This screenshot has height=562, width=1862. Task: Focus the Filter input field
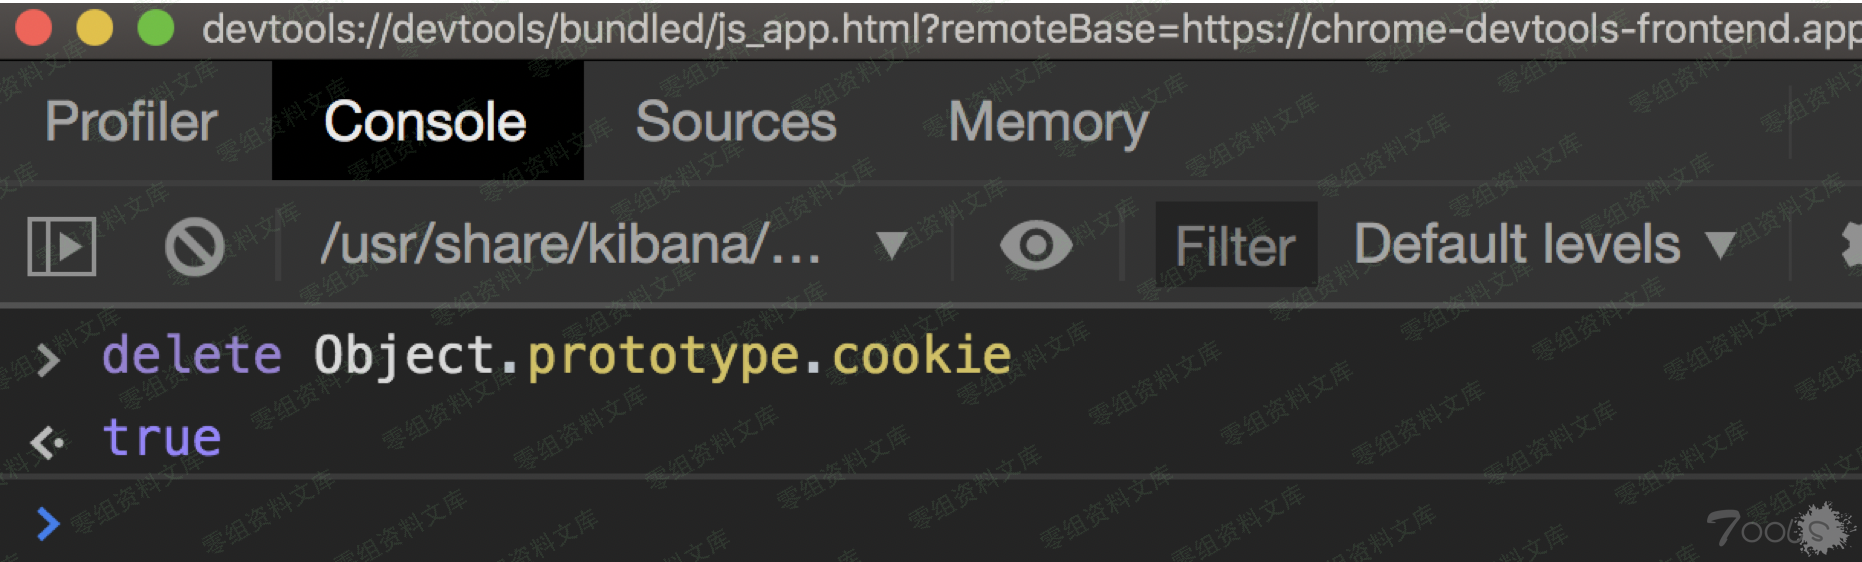(x=1235, y=246)
